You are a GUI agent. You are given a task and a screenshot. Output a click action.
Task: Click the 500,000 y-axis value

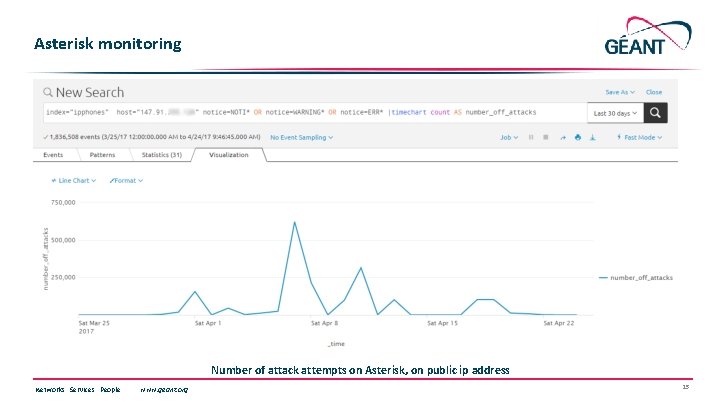63,240
